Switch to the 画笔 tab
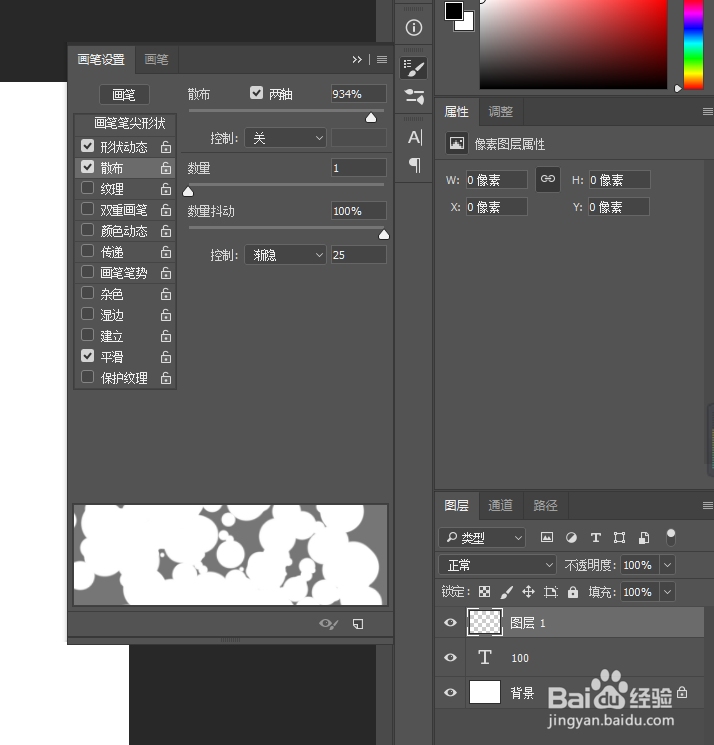Image resolution: width=714 pixels, height=745 pixels. tap(156, 59)
